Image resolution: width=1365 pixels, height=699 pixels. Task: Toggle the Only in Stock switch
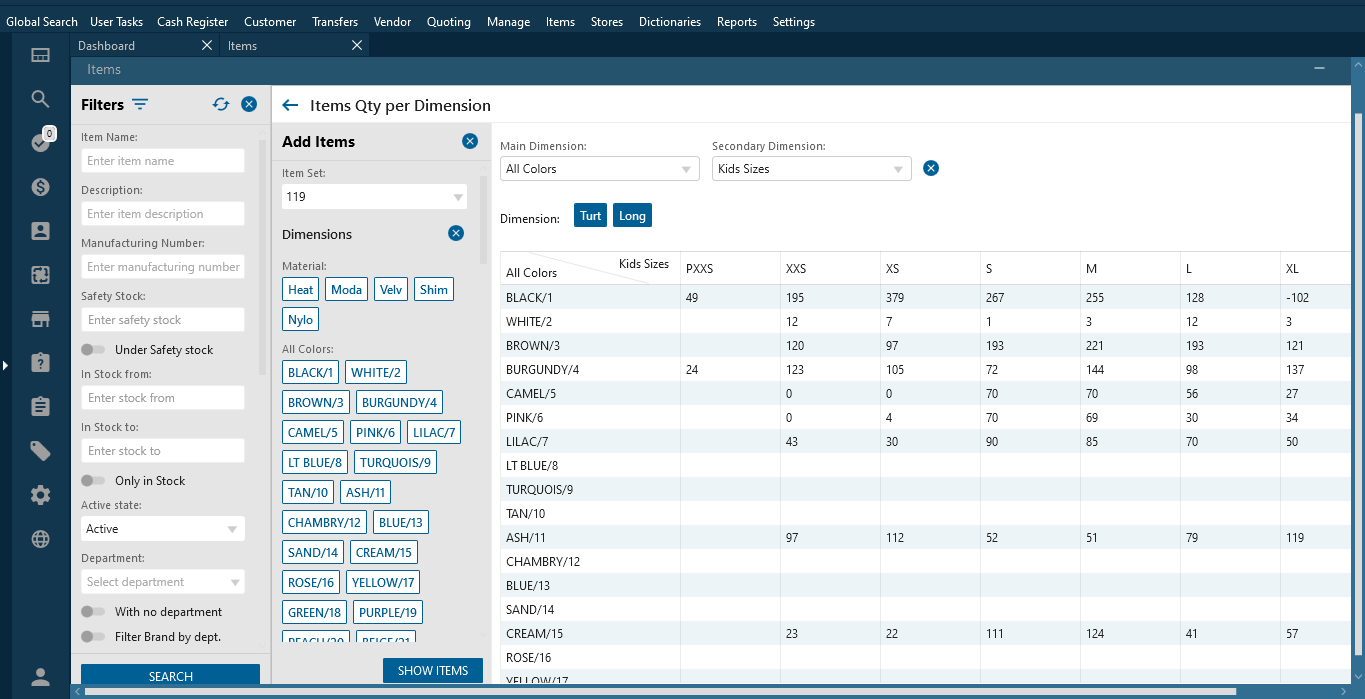click(93, 481)
